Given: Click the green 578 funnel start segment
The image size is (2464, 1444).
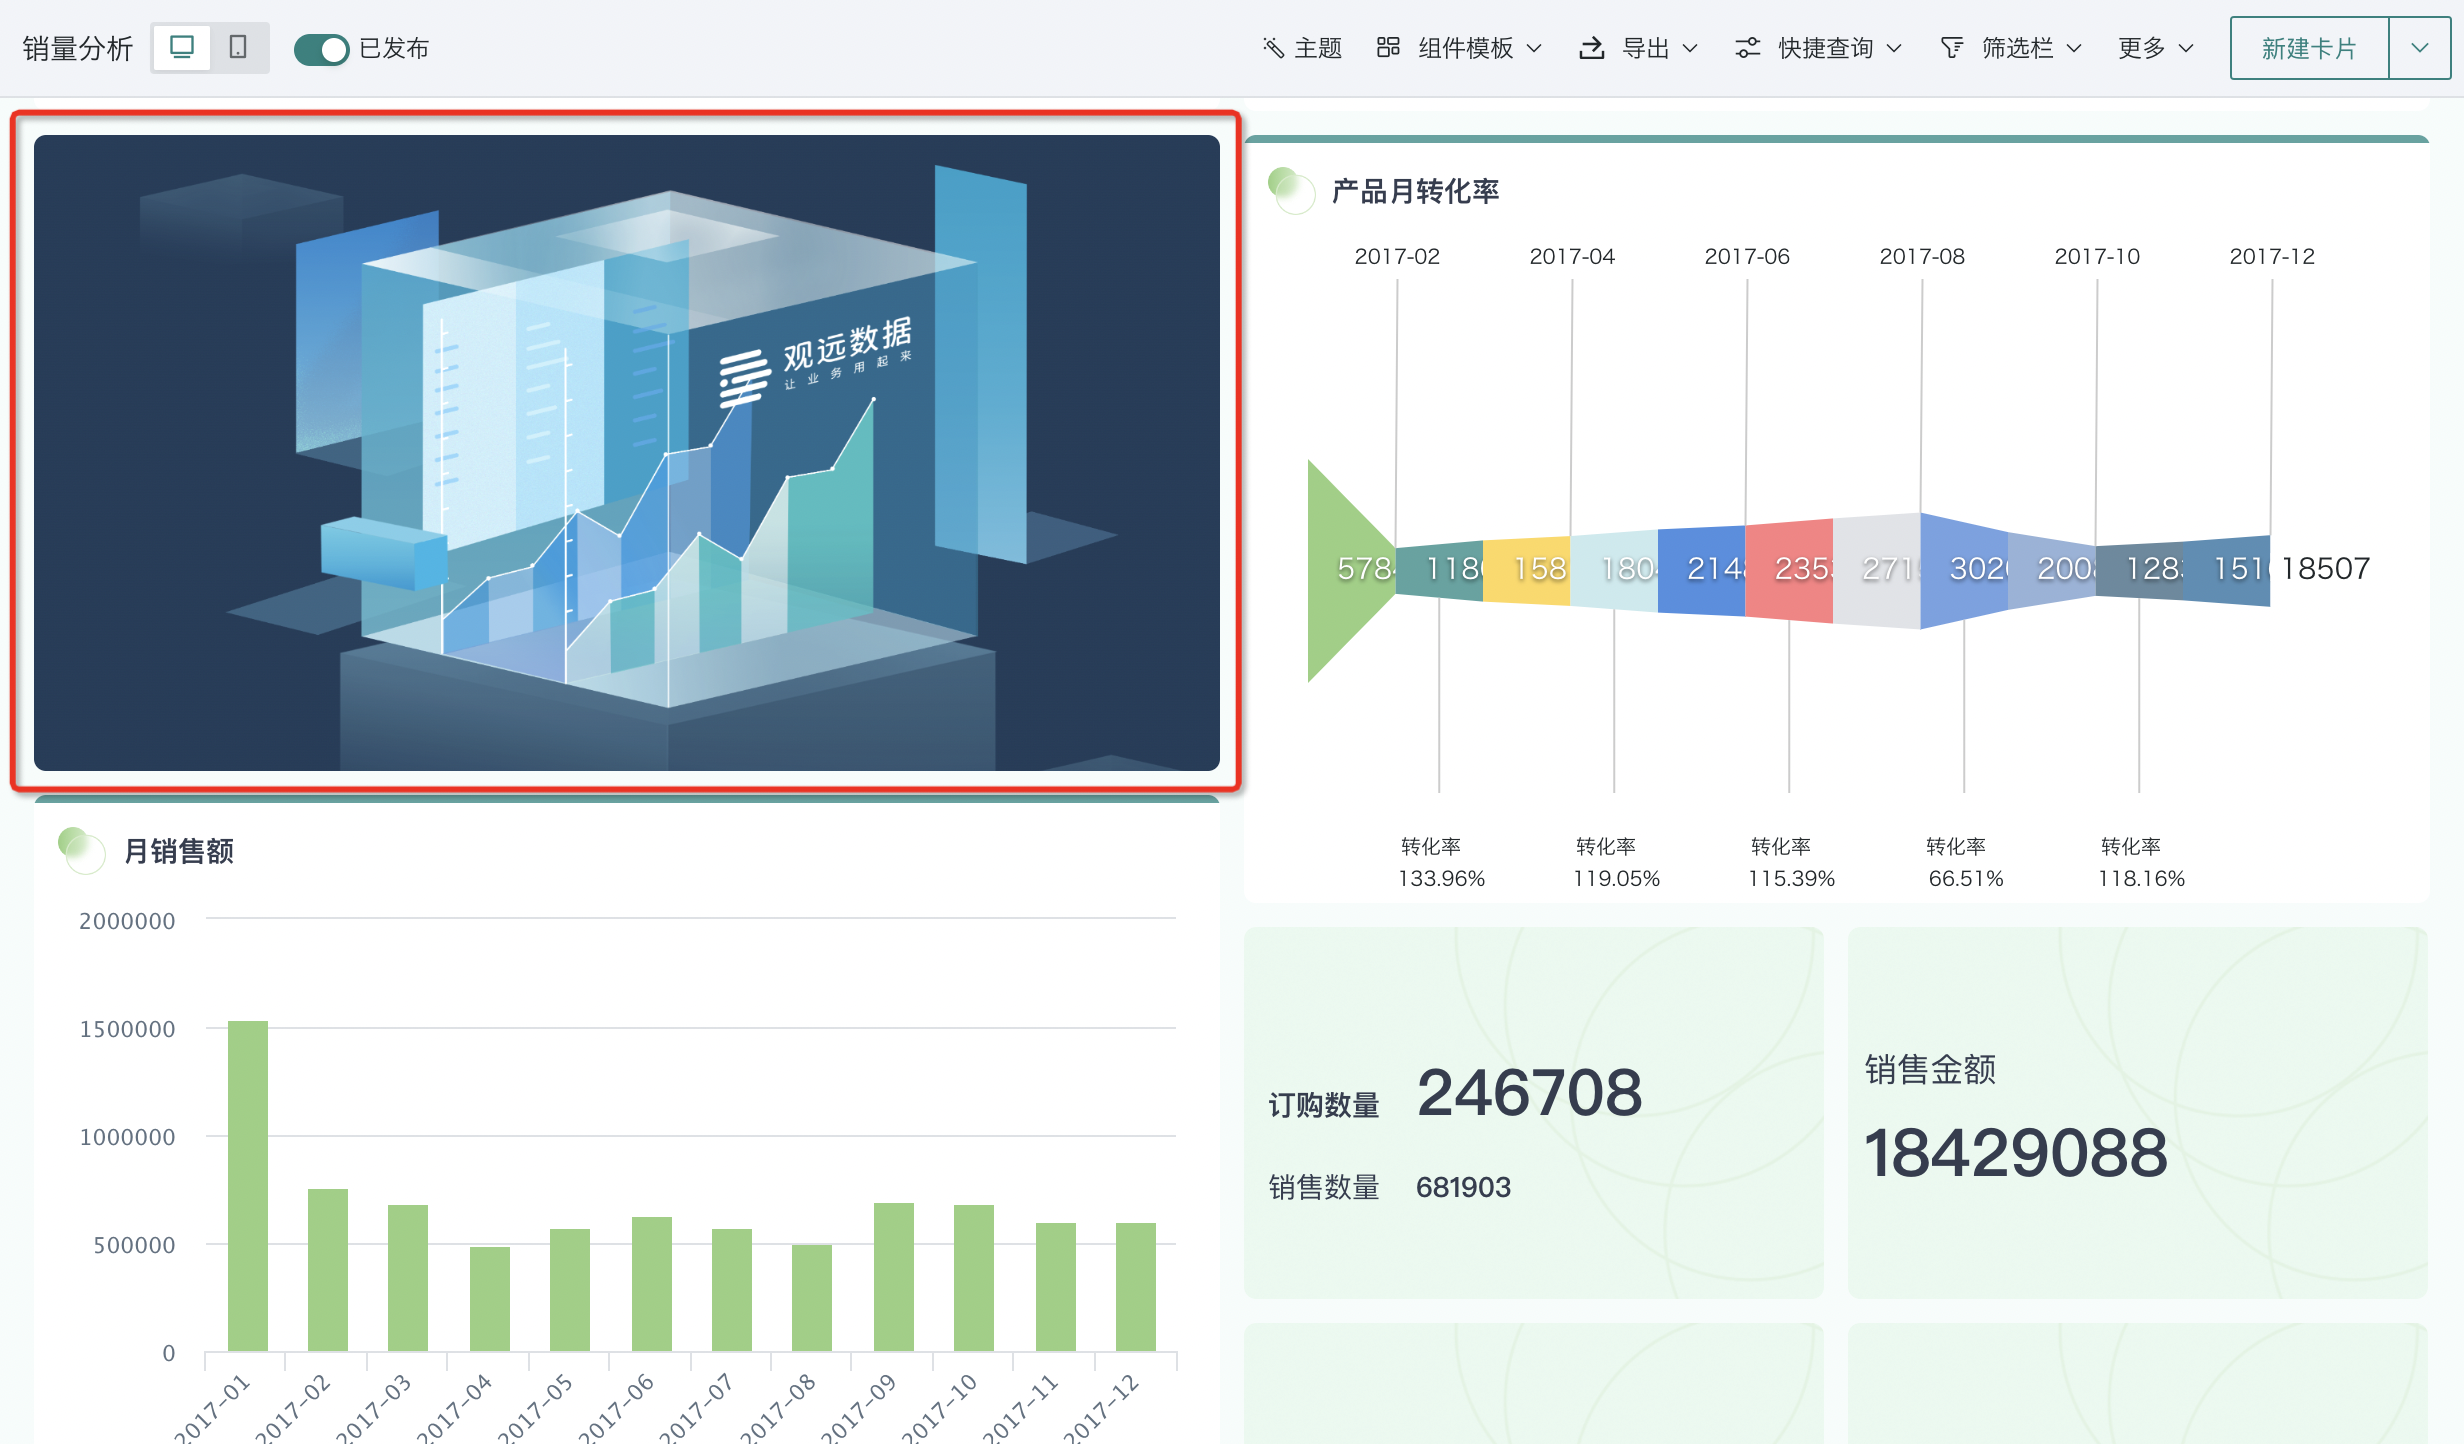Looking at the screenshot, I should 1352,570.
